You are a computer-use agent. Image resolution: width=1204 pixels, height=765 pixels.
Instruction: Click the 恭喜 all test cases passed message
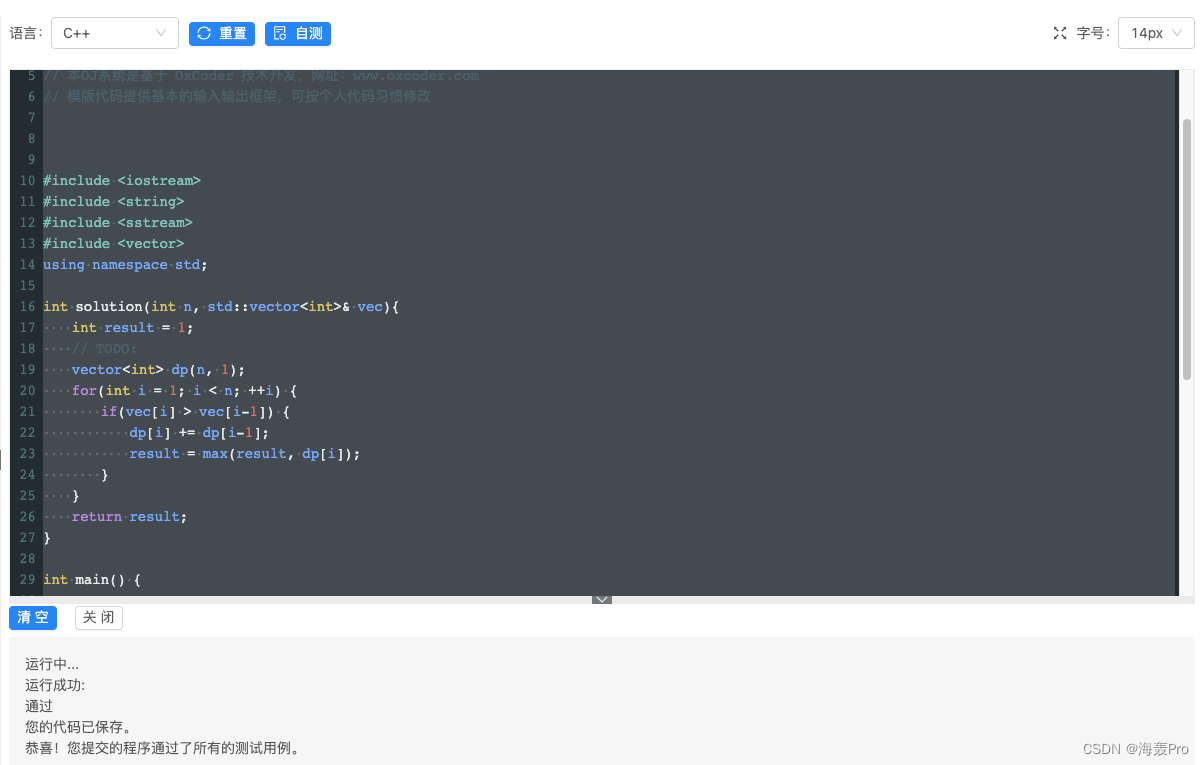[162, 748]
